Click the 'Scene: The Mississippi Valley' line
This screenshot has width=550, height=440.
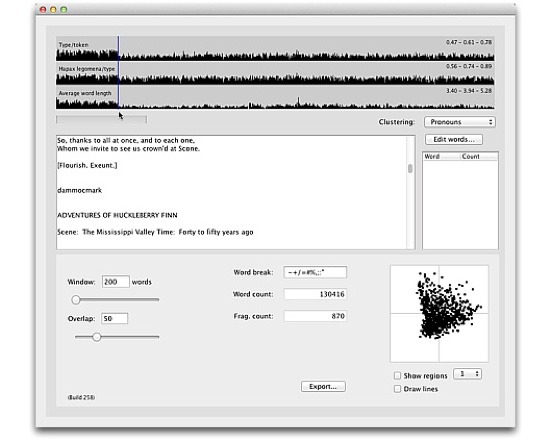tap(155, 232)
